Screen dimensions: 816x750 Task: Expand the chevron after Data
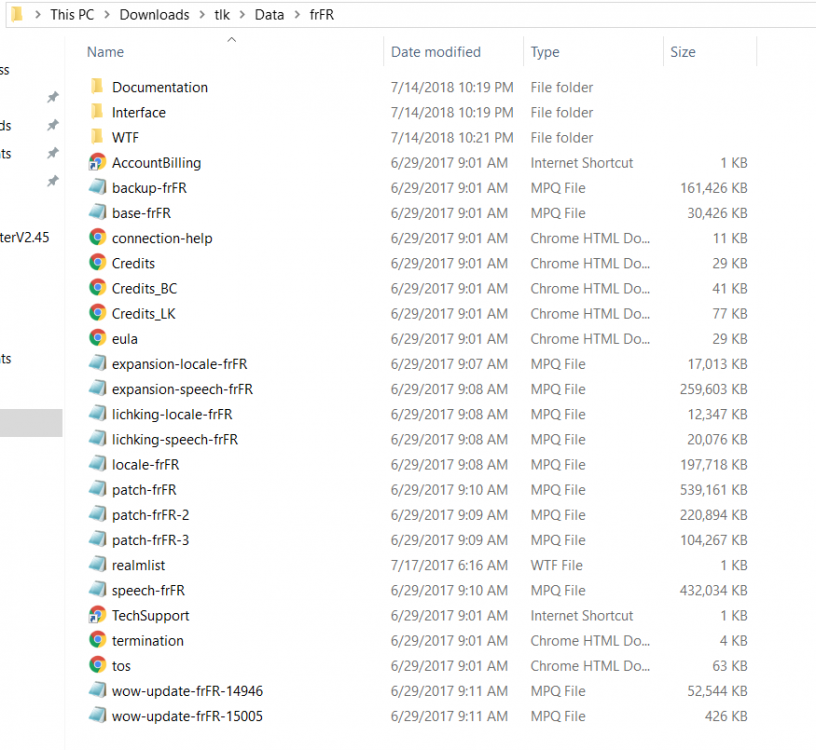tap(297, 15)
